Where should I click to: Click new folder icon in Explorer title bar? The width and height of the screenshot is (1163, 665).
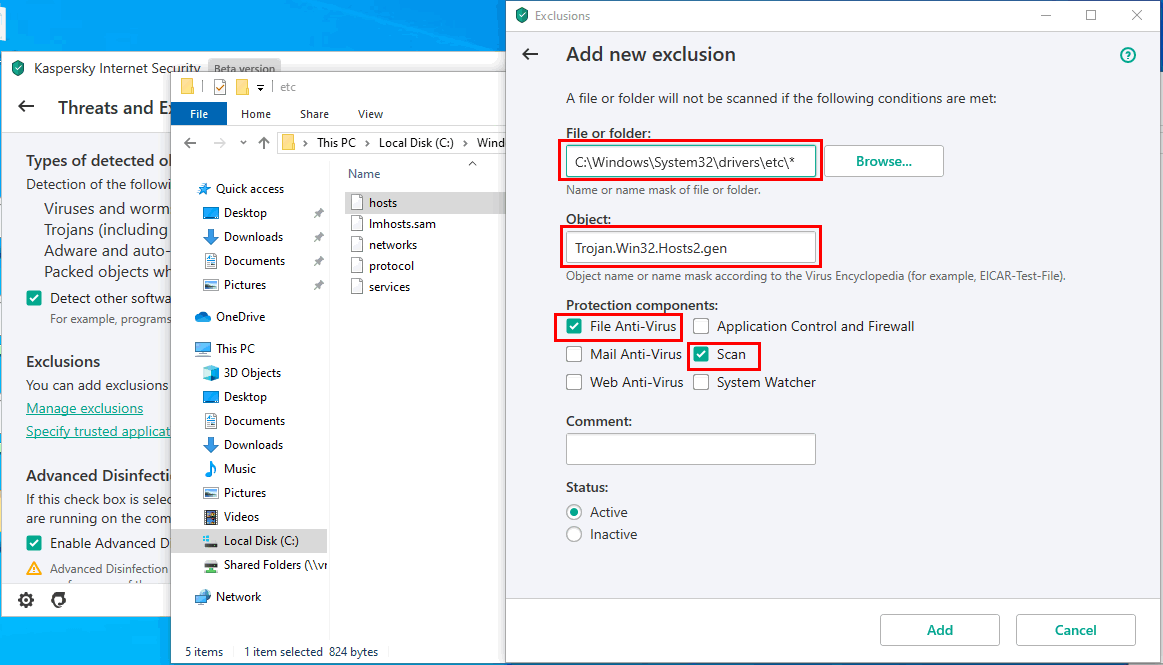[x=242, y=87]
